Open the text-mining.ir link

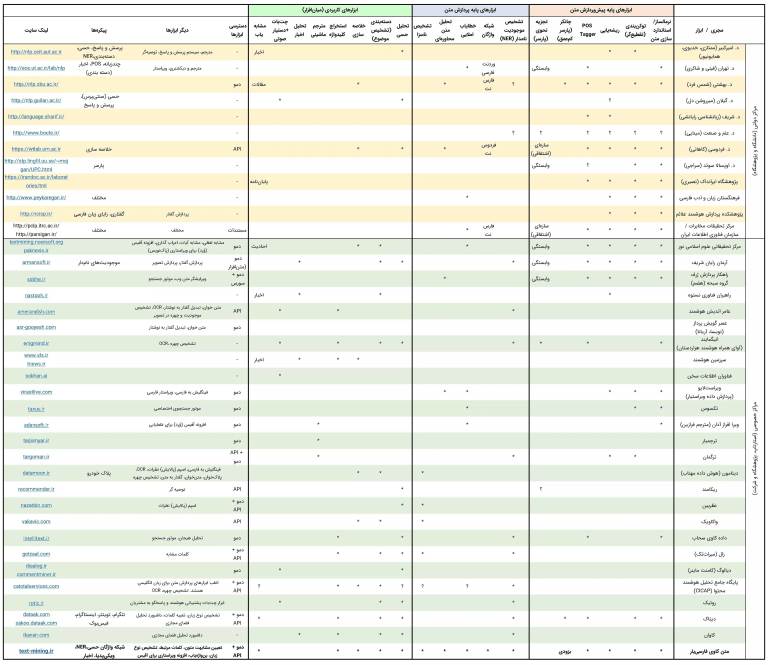[36, 651]
